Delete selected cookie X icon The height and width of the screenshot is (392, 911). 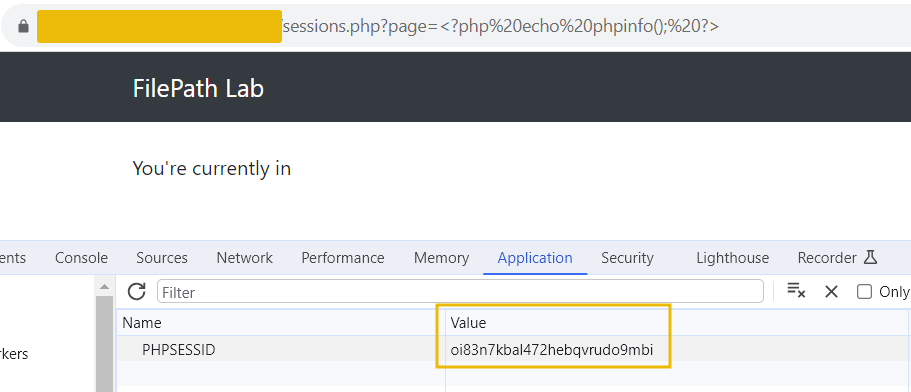click(831, 292)
